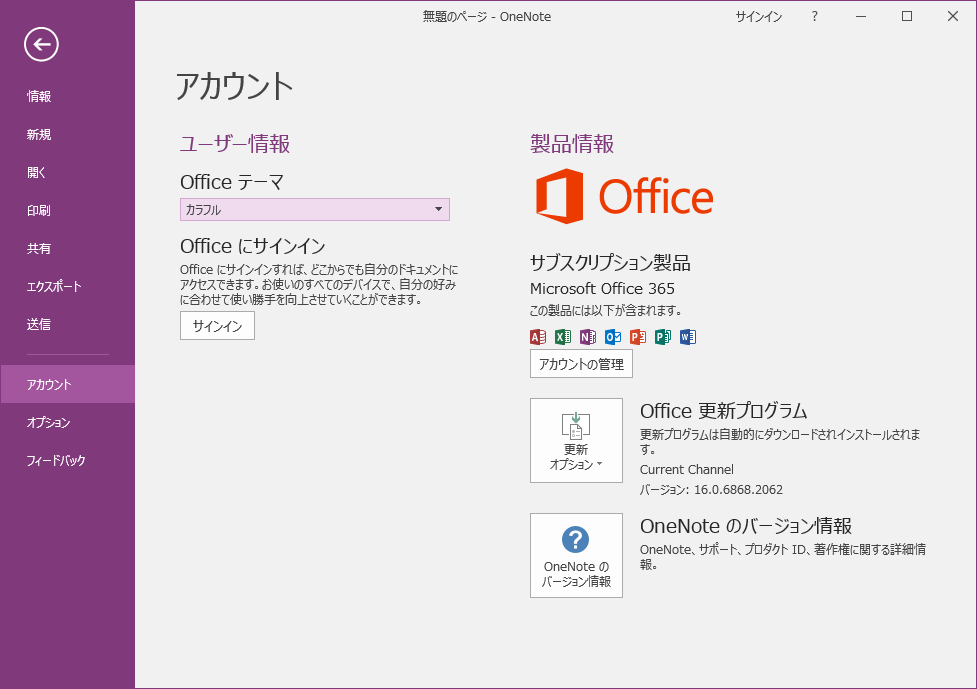The height and width of the screenshot is (689, 977).
Task: Maximize the OneNote window
Action: point(907,16)
